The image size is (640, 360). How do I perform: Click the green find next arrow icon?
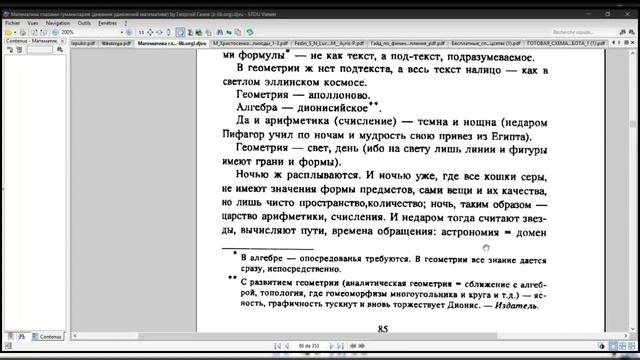pyautogui.click(x=229, y=32)
